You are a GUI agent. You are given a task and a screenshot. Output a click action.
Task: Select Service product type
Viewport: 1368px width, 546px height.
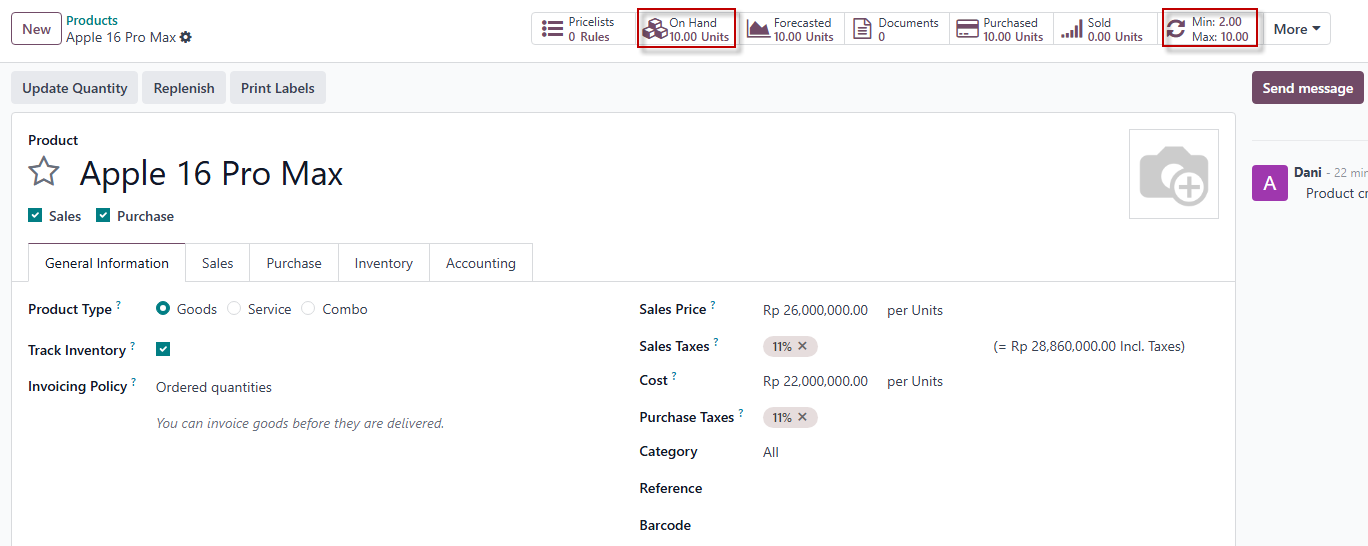click(x=234, y=309)
